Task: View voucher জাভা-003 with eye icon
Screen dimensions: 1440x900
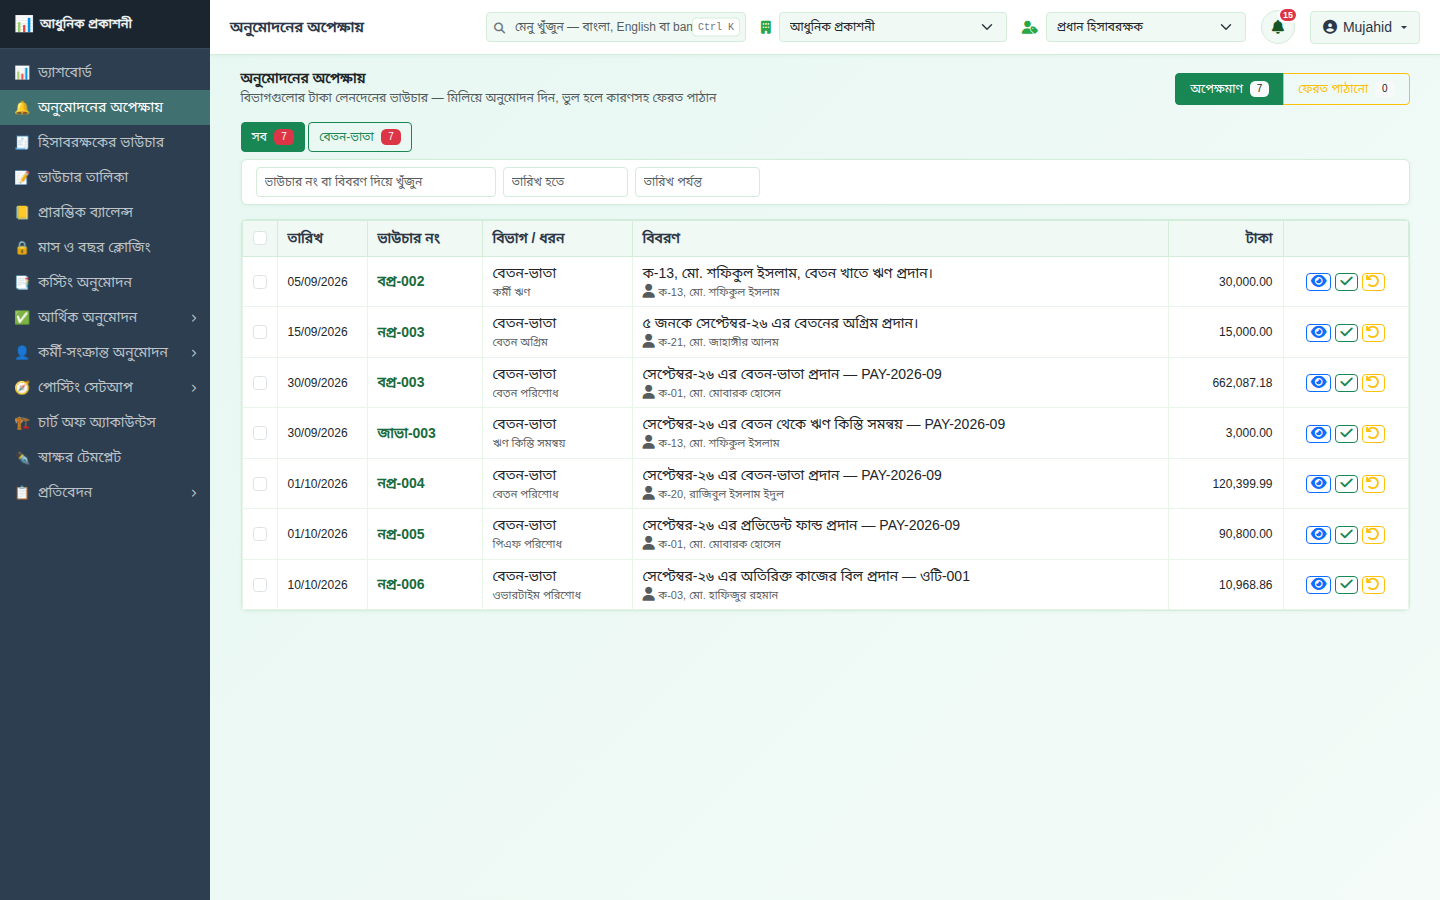Action: (x=1318, y=433)
